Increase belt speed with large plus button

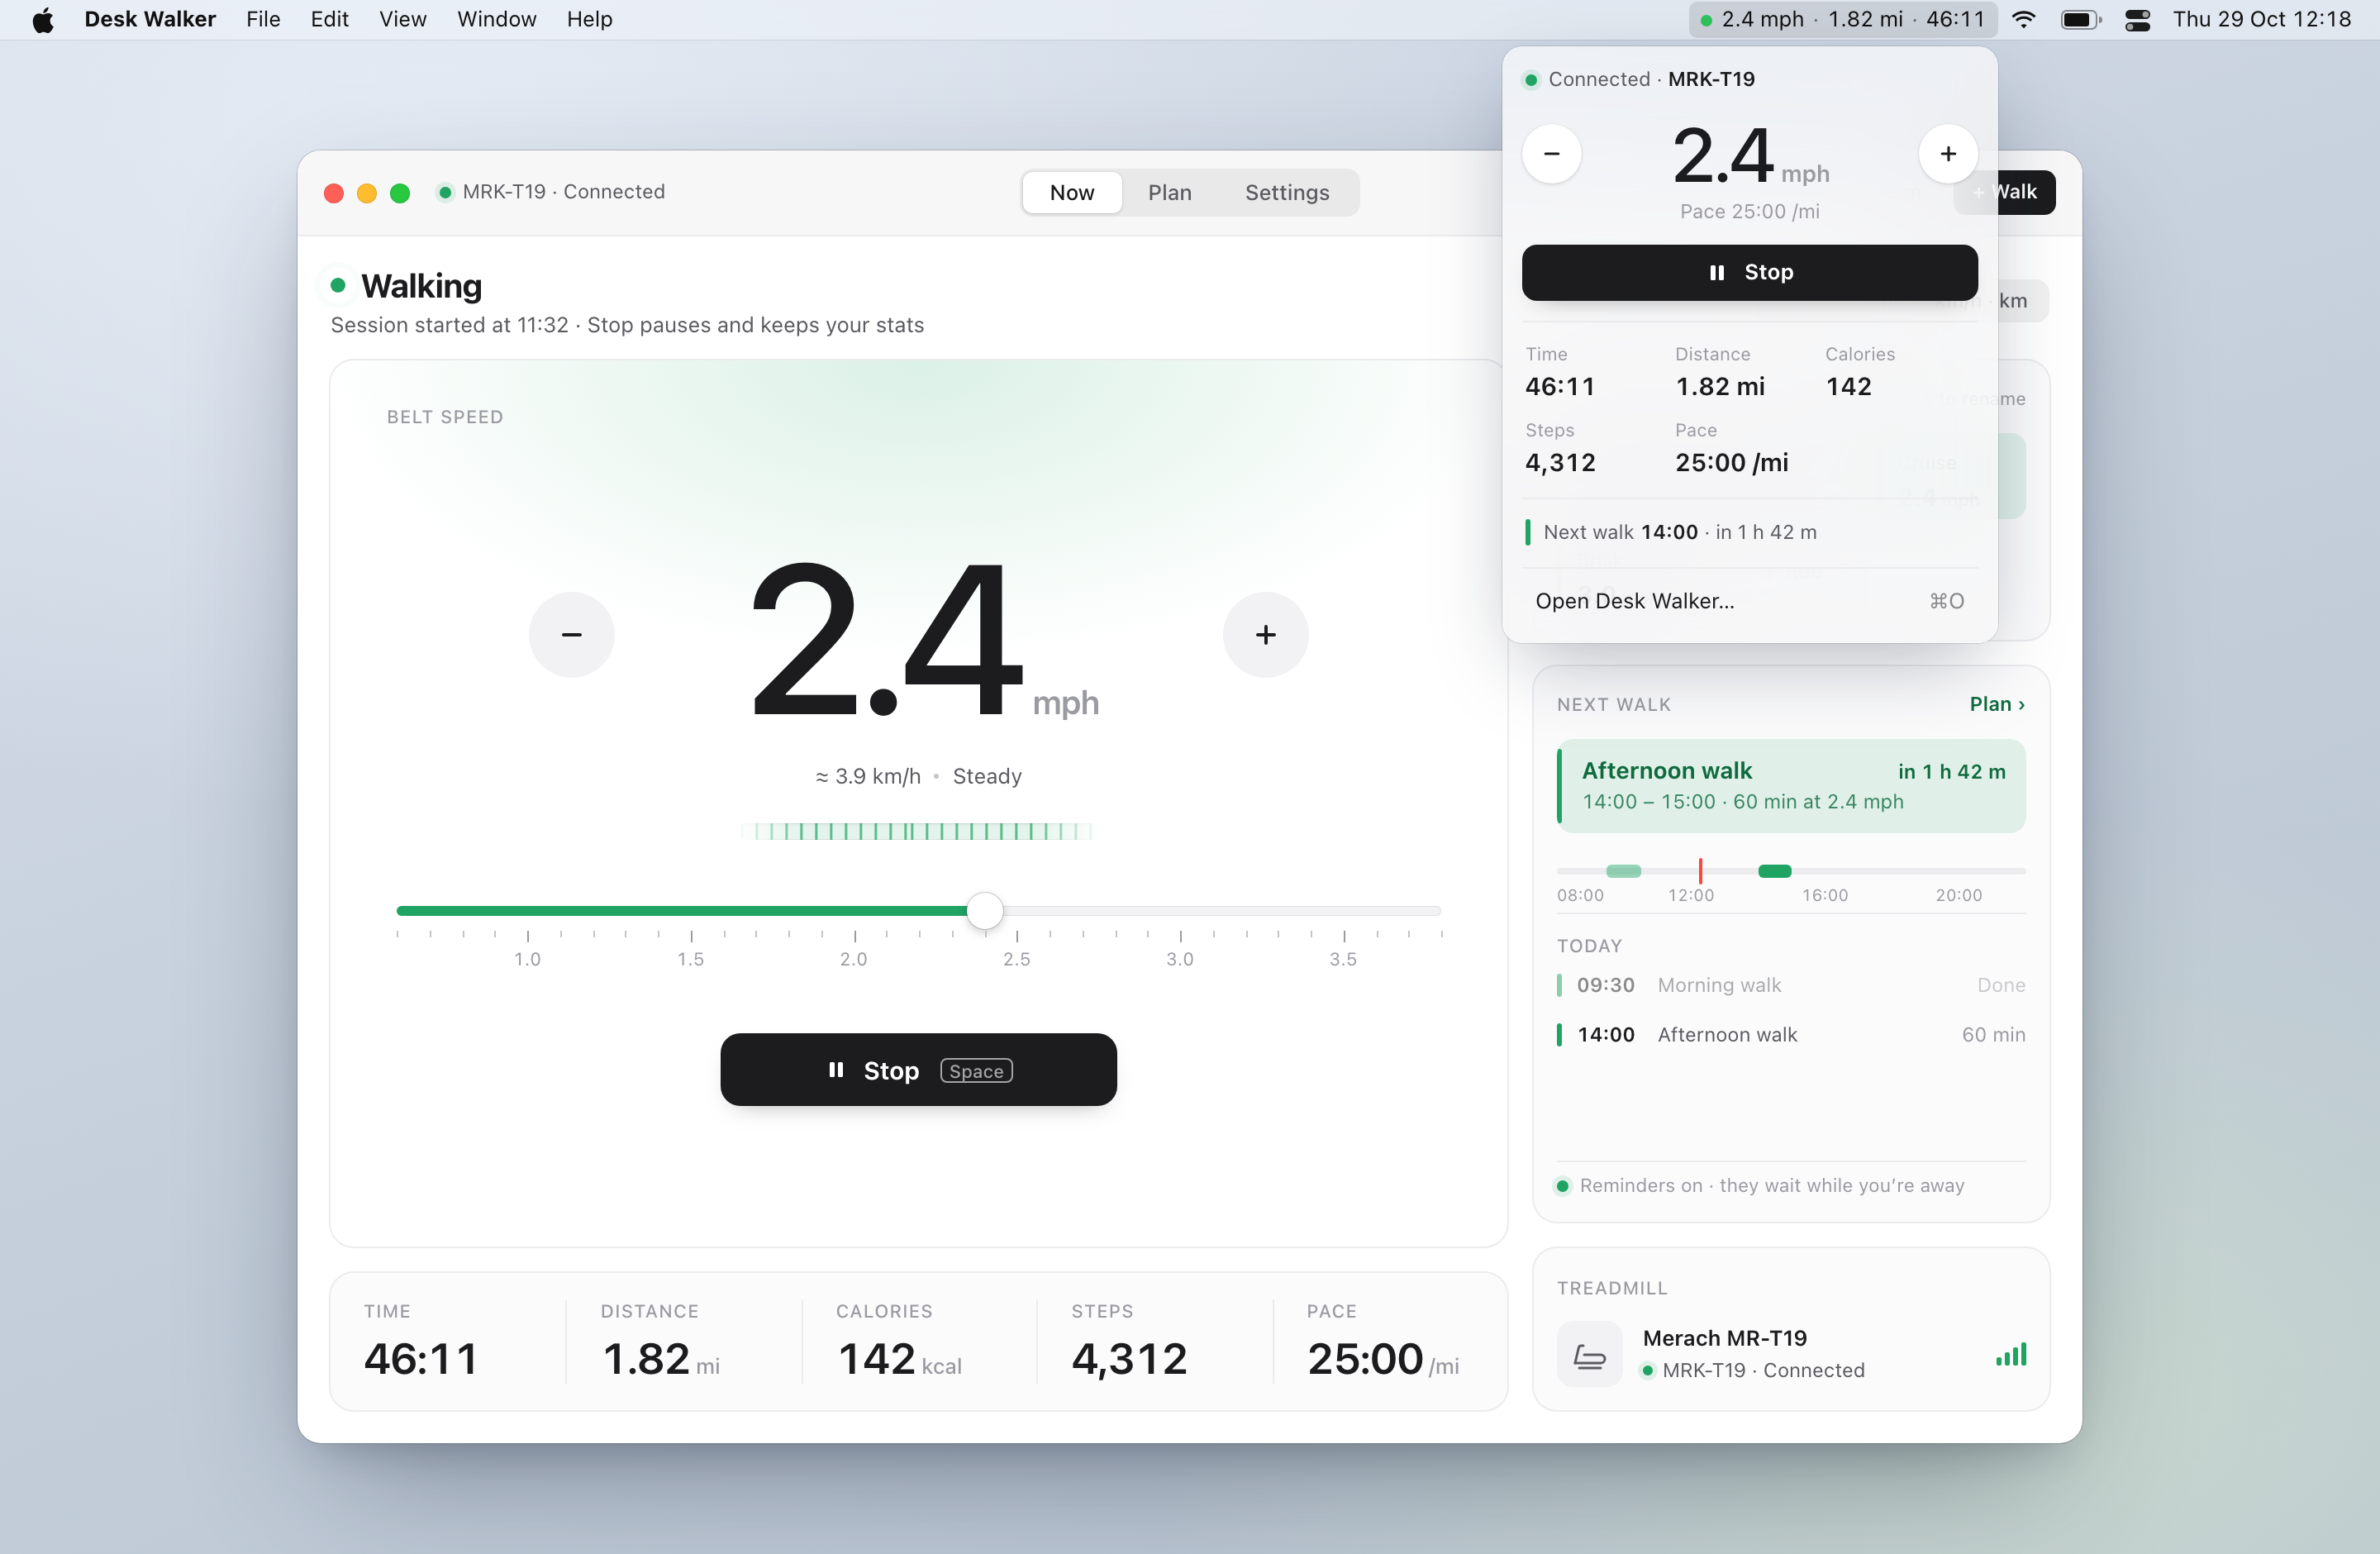coord(1265,634)
